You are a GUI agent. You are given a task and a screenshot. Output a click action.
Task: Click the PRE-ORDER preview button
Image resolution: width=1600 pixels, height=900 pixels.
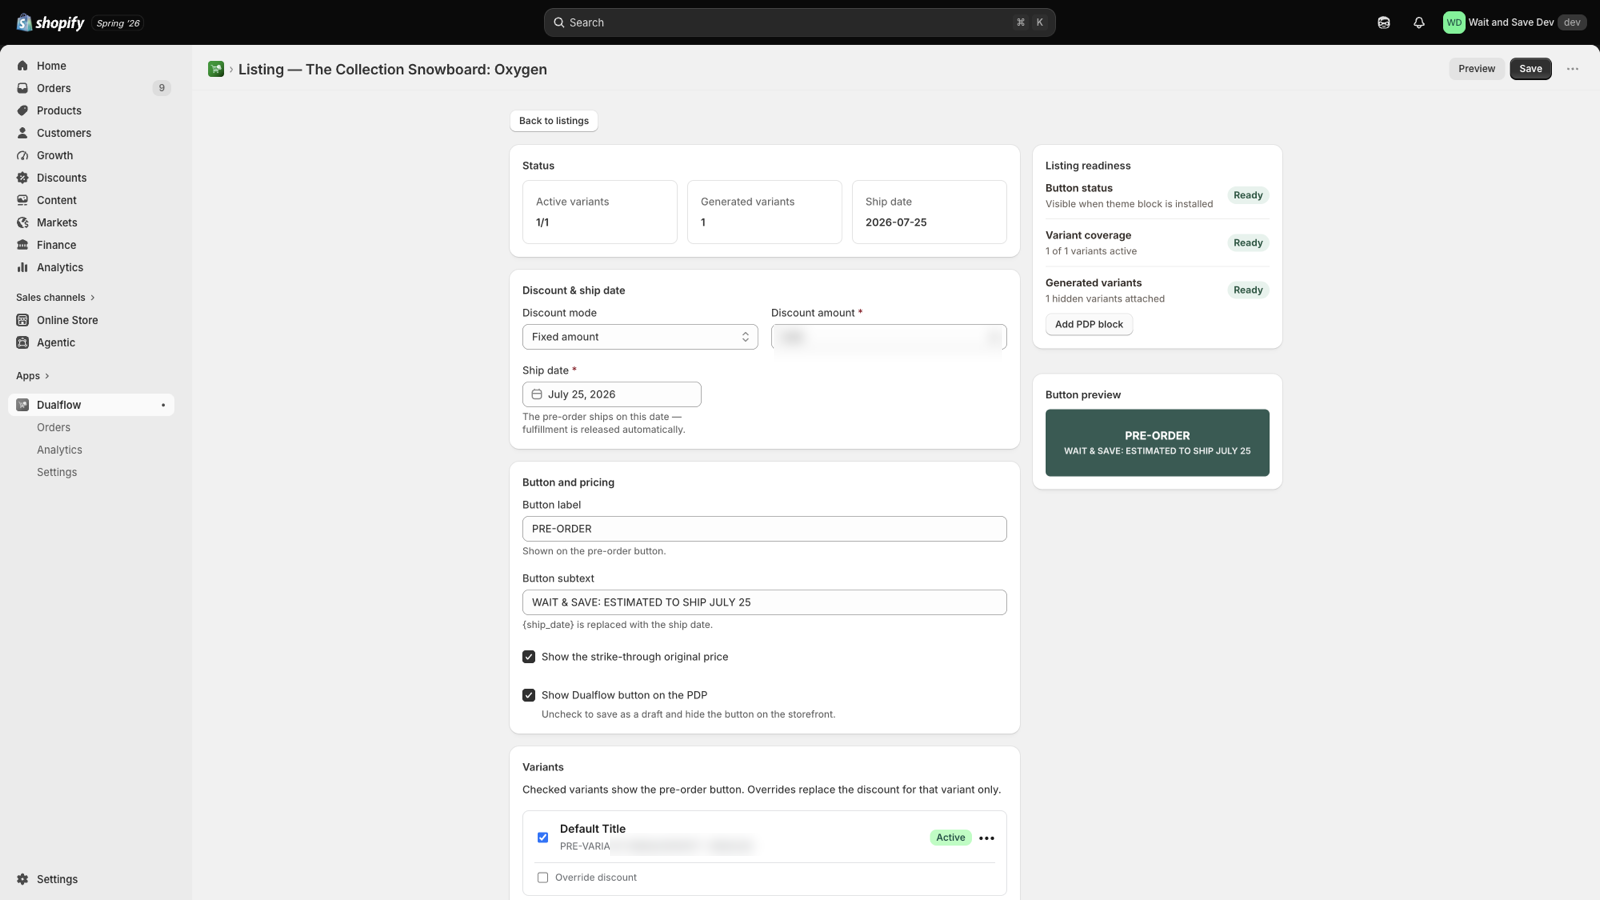coord(1158,443)
